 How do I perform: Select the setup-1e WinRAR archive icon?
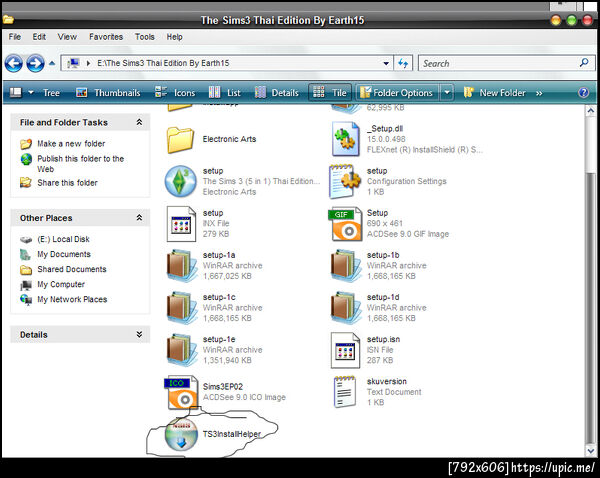[181, 350]
